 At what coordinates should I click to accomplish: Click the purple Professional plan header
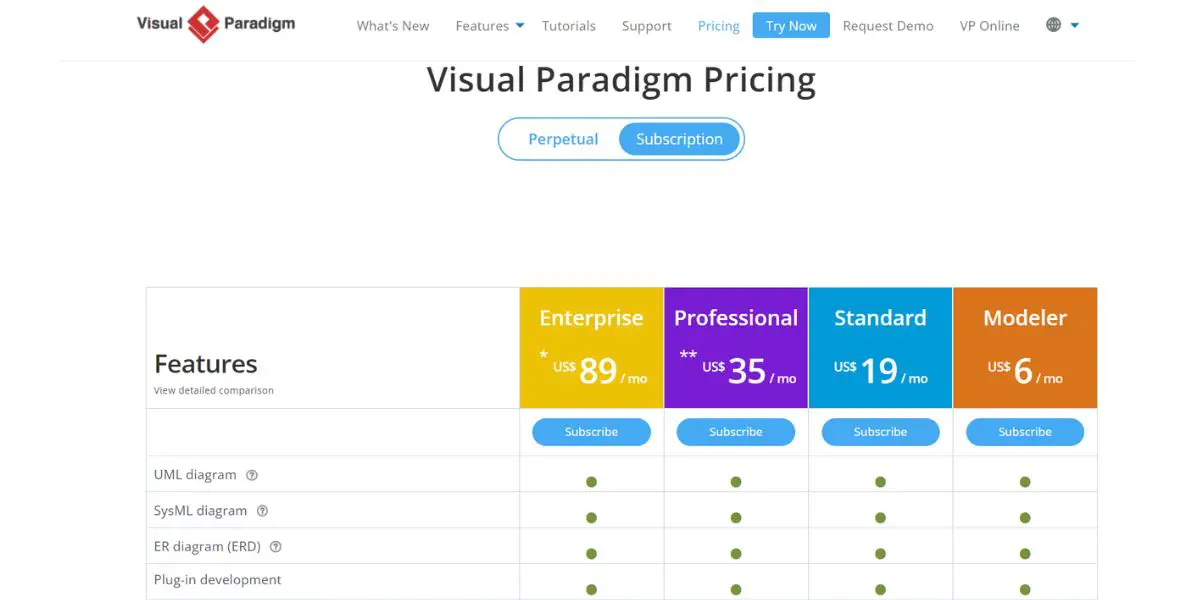736,348
